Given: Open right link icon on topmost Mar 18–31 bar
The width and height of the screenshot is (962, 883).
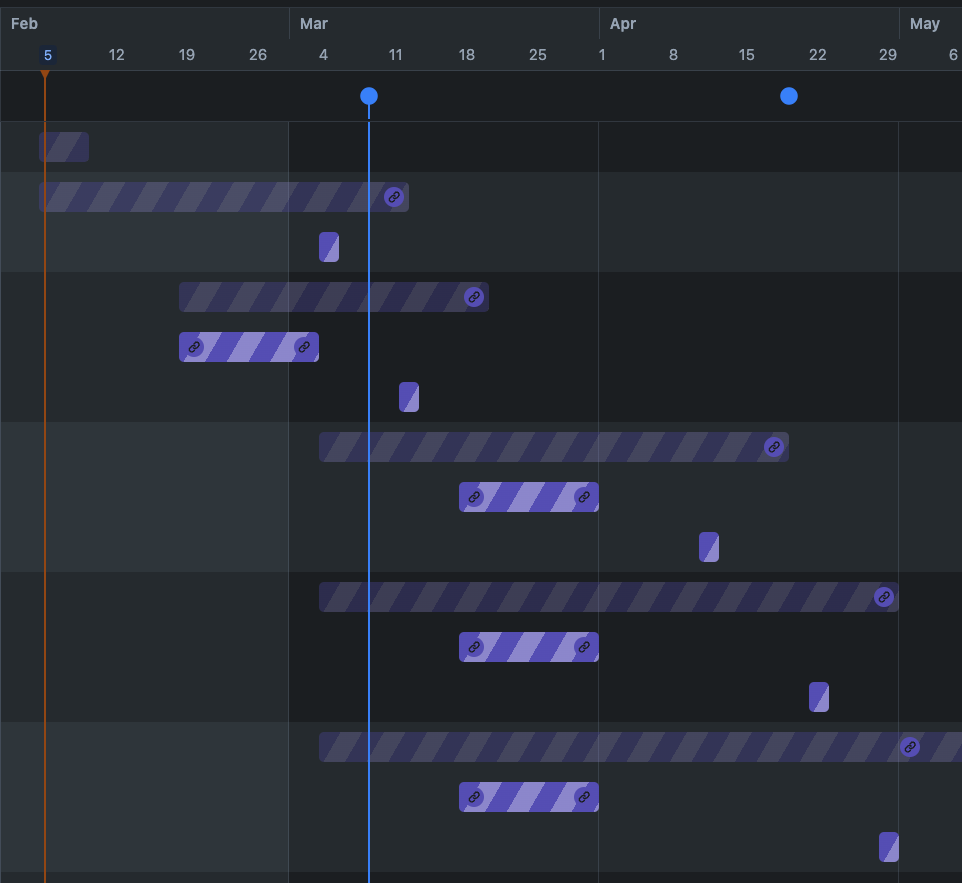Looking at the screenshot, I should [583, 497].
